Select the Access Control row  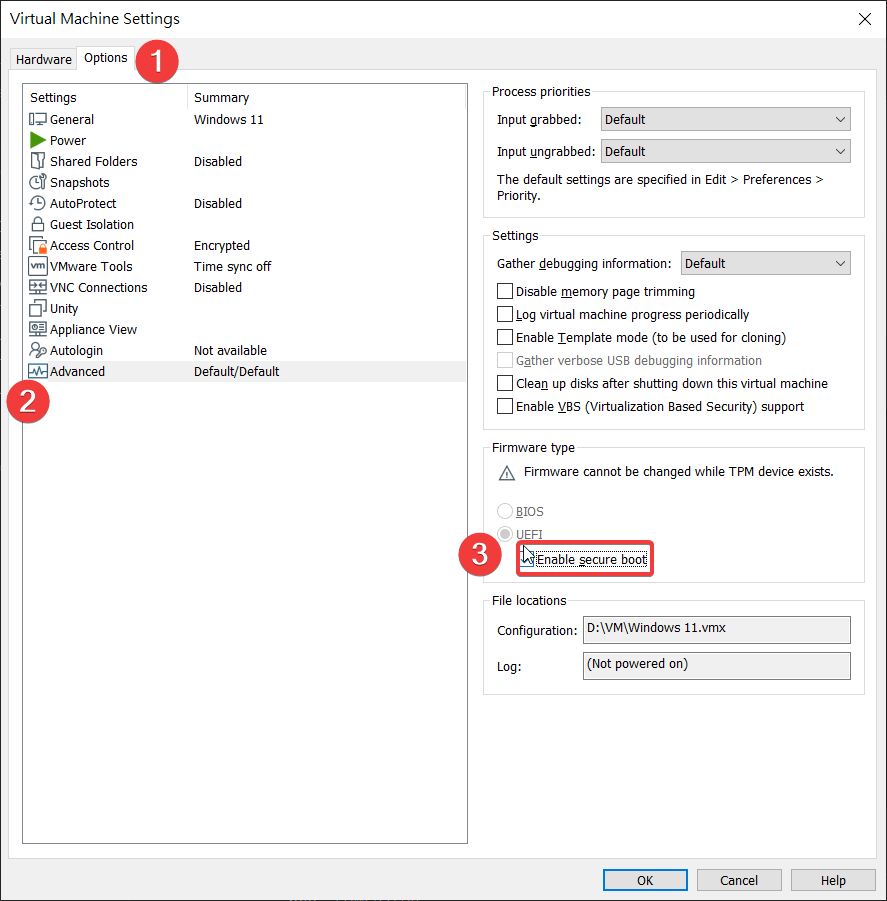(92, 246)
